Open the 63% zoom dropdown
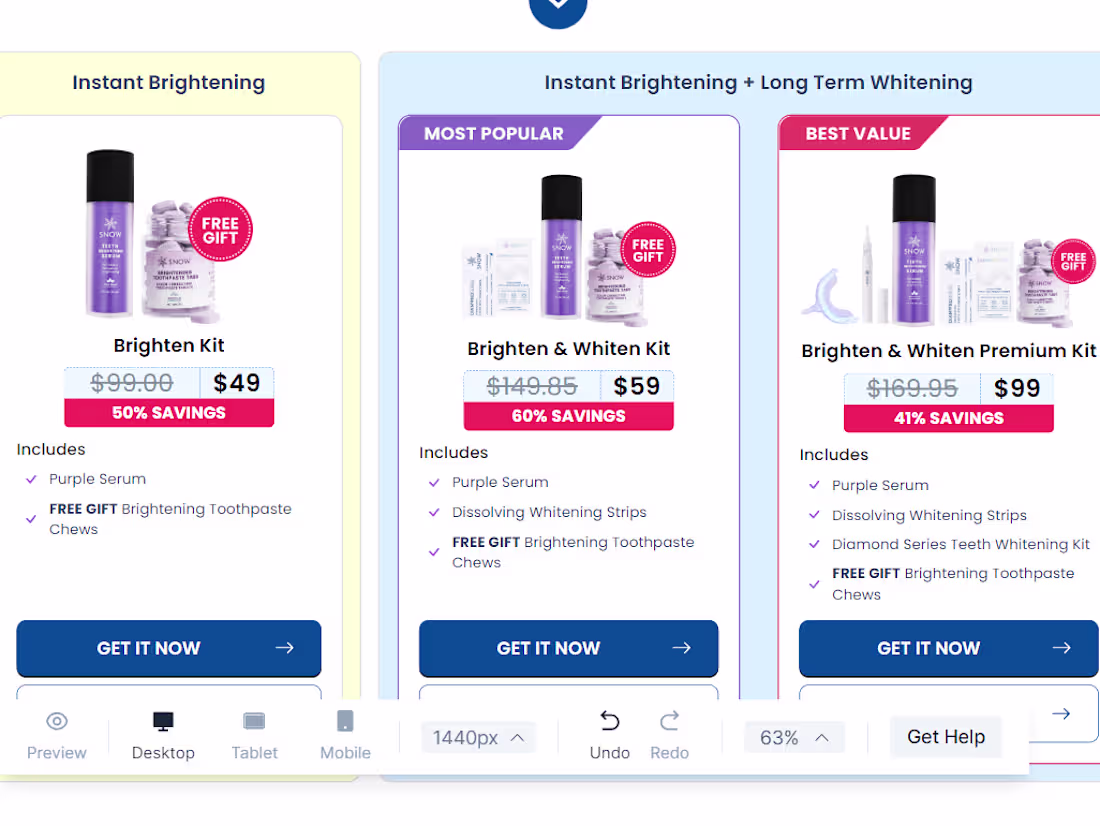The width and height of the screenshot is (1100, 826). [x=794, y=738]
